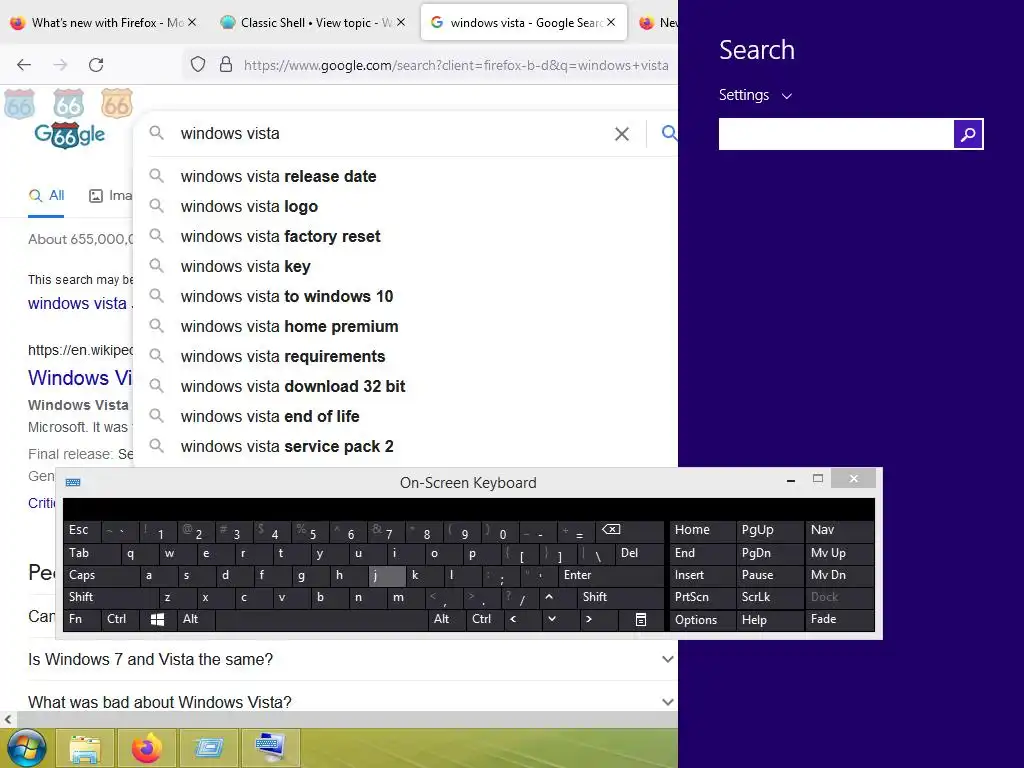Reload the page in Firefox

point(96,65)
